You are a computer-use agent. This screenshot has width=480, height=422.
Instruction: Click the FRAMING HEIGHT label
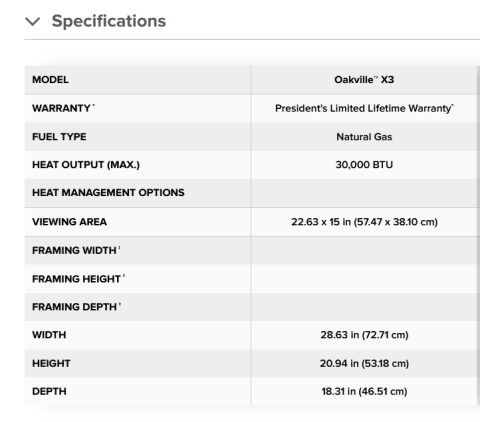click(x=78, y=279)
